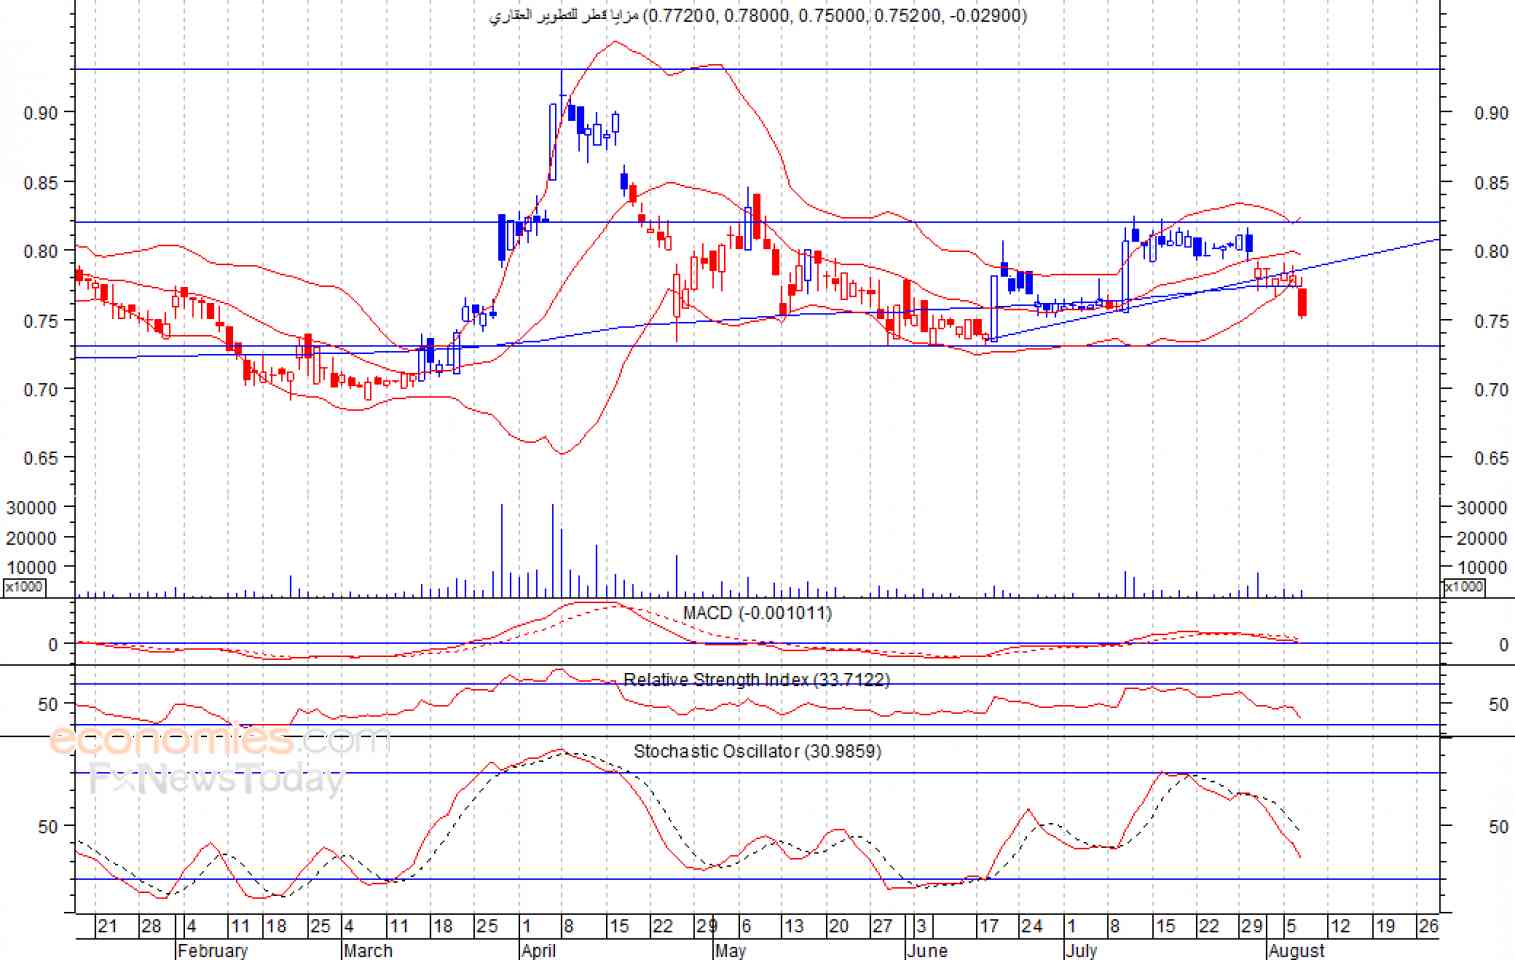Click the date label 5 in August
1515x960 pixels.
(1291, 926)
